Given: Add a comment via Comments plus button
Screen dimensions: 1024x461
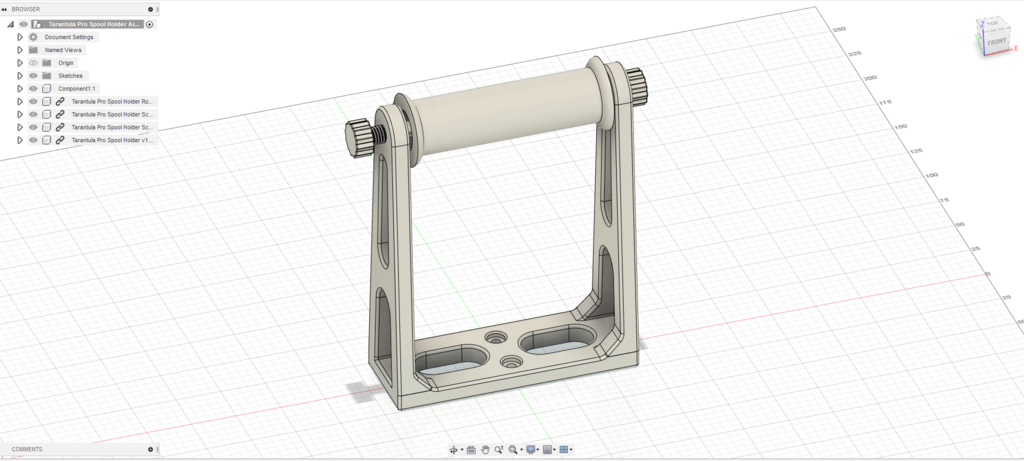Looking at the screenshot, I should tap(150, 450).
